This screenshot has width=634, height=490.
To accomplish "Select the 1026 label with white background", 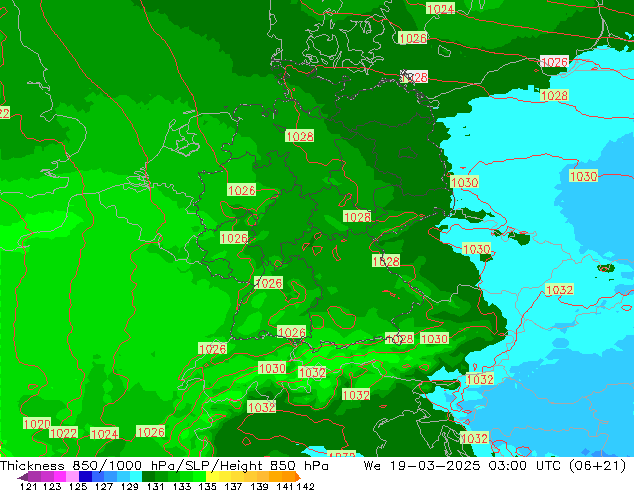I will click(554, 62).
